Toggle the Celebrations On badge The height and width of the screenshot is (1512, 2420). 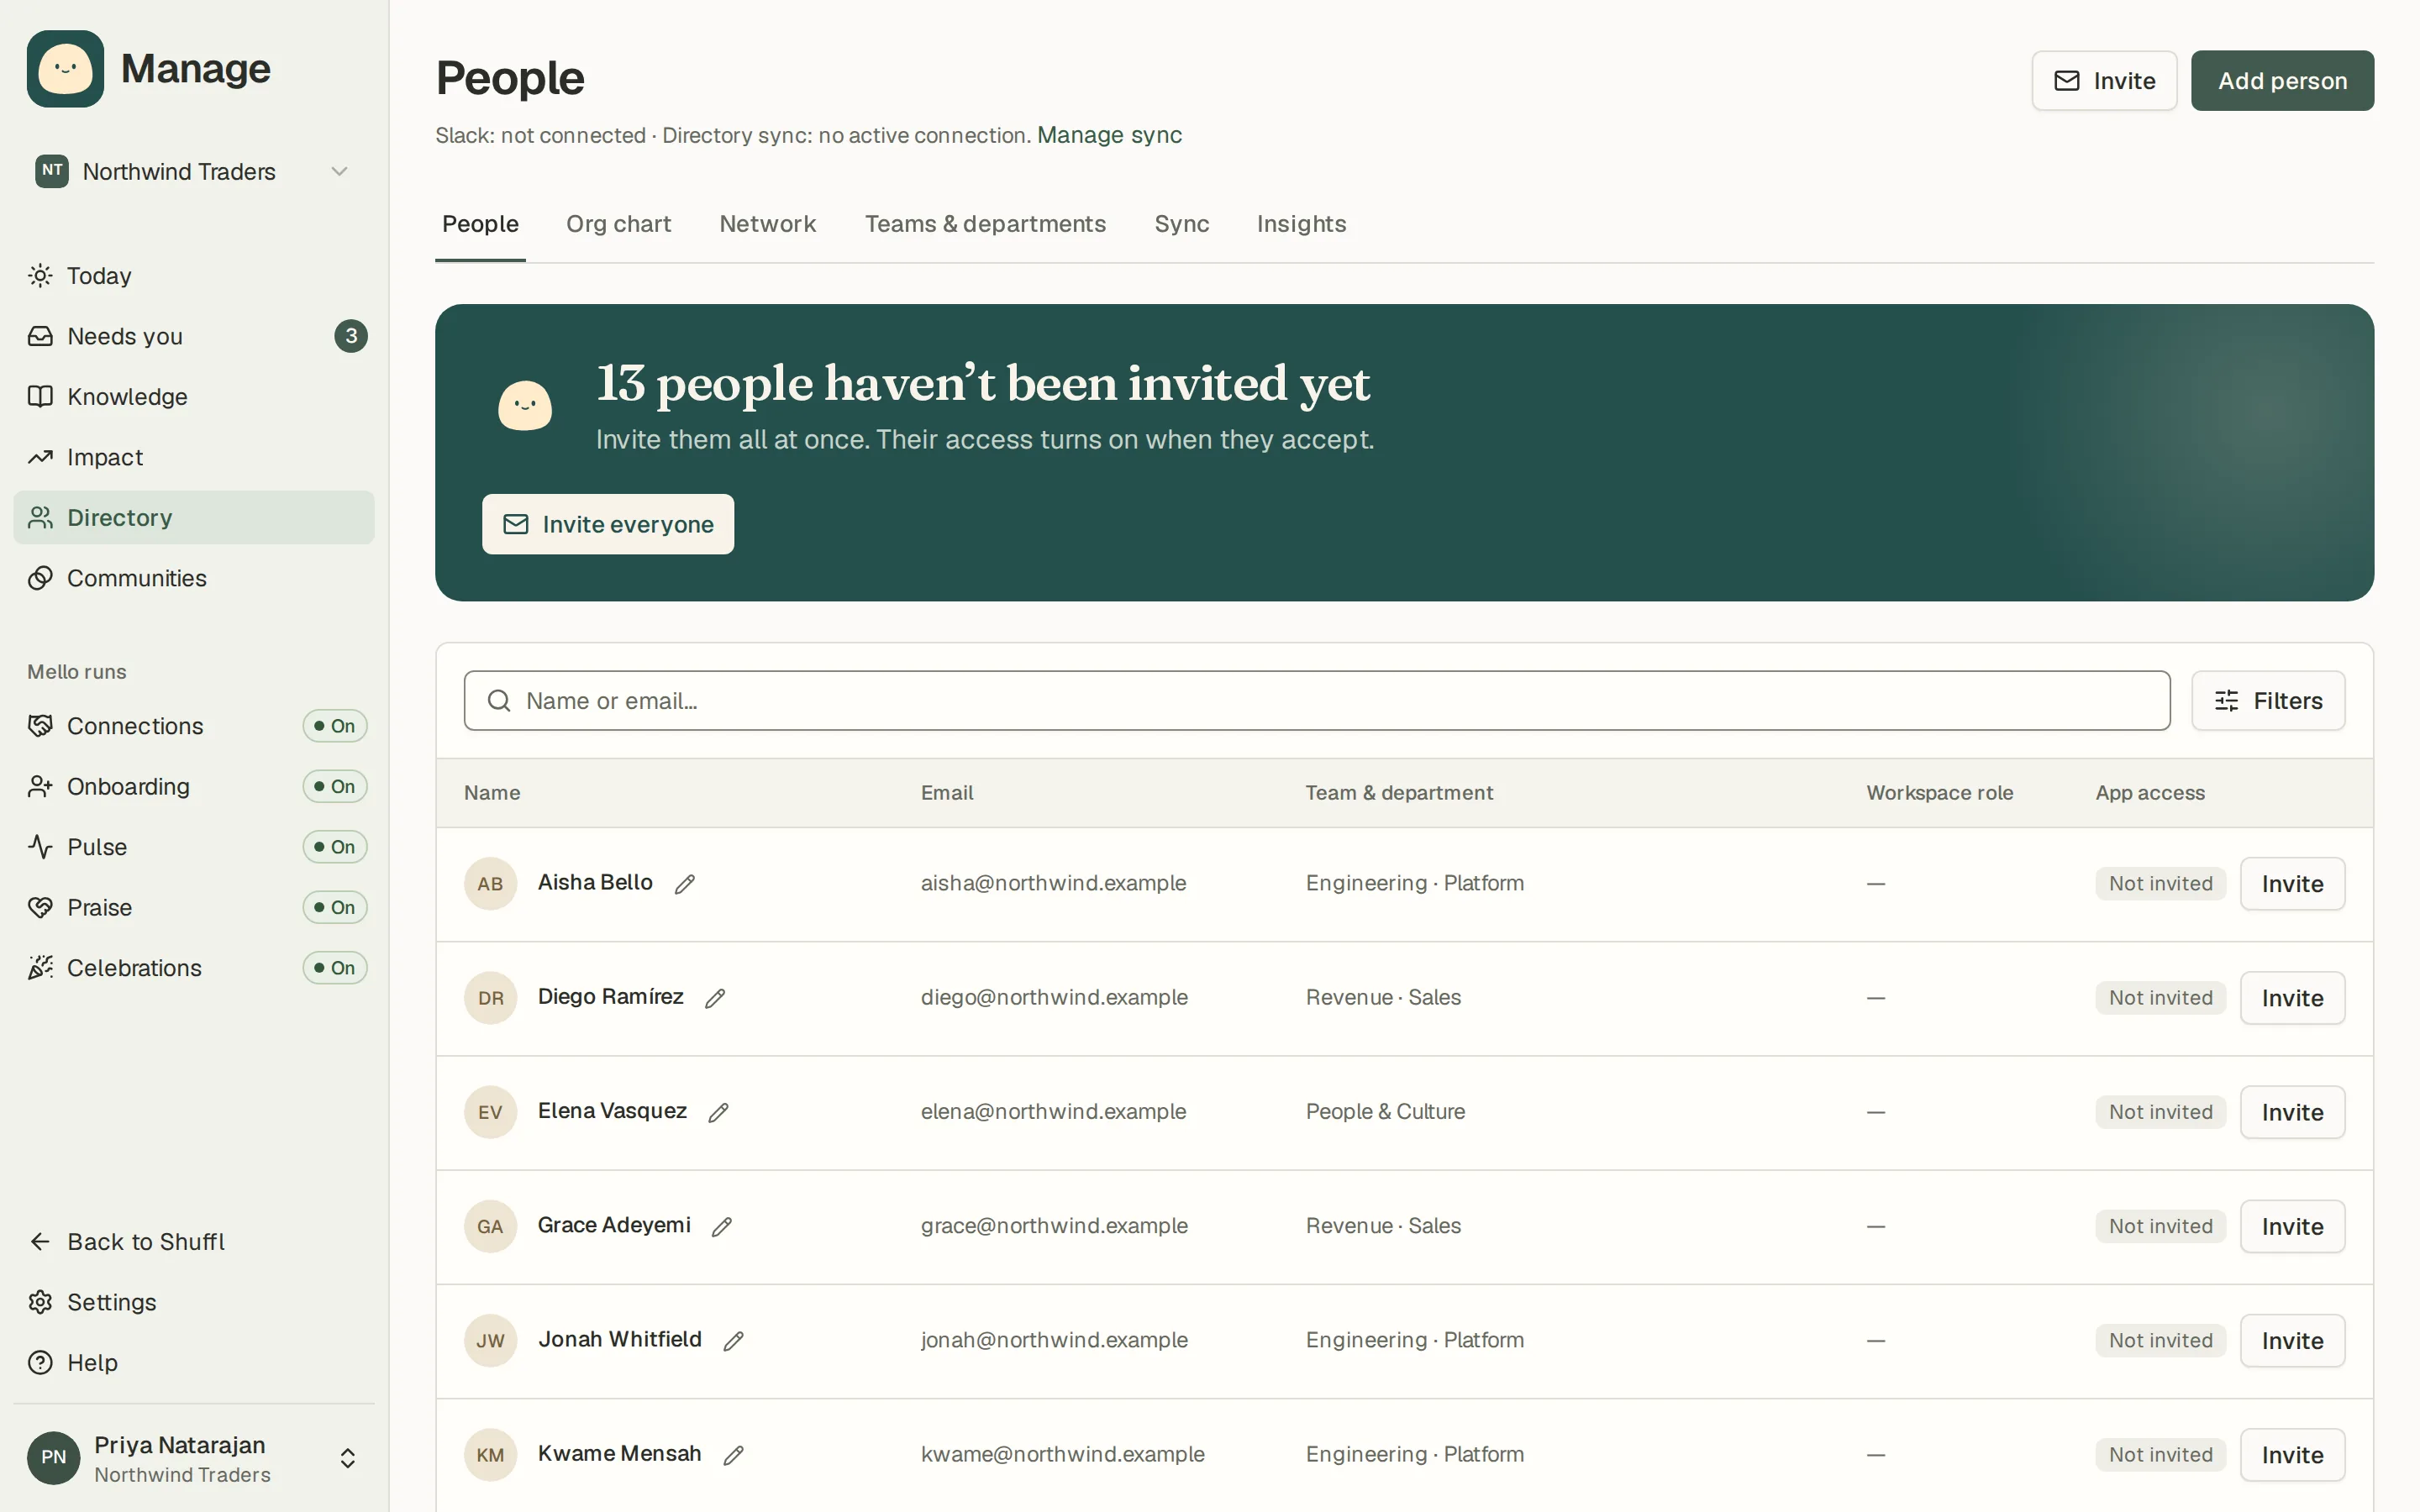click(x=335, y=968)
